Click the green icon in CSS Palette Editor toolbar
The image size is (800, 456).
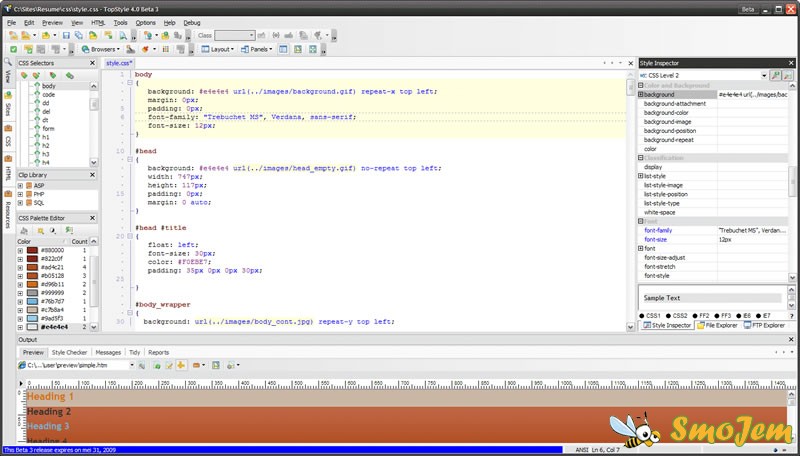(x=69, y=231)
